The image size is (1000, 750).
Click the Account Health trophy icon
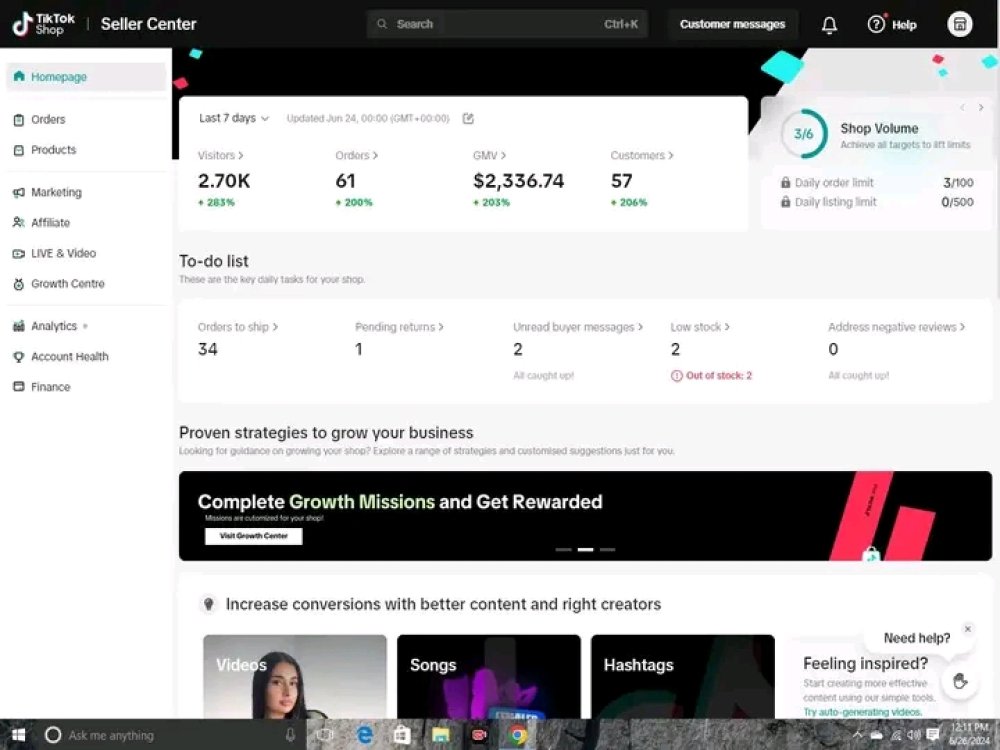[x=18, y=357]
